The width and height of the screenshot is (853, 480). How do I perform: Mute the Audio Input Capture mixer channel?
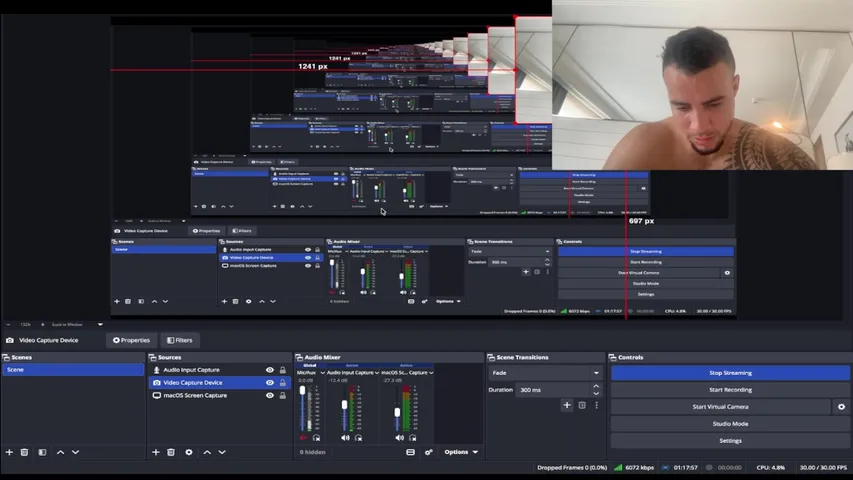coord(345,438)
